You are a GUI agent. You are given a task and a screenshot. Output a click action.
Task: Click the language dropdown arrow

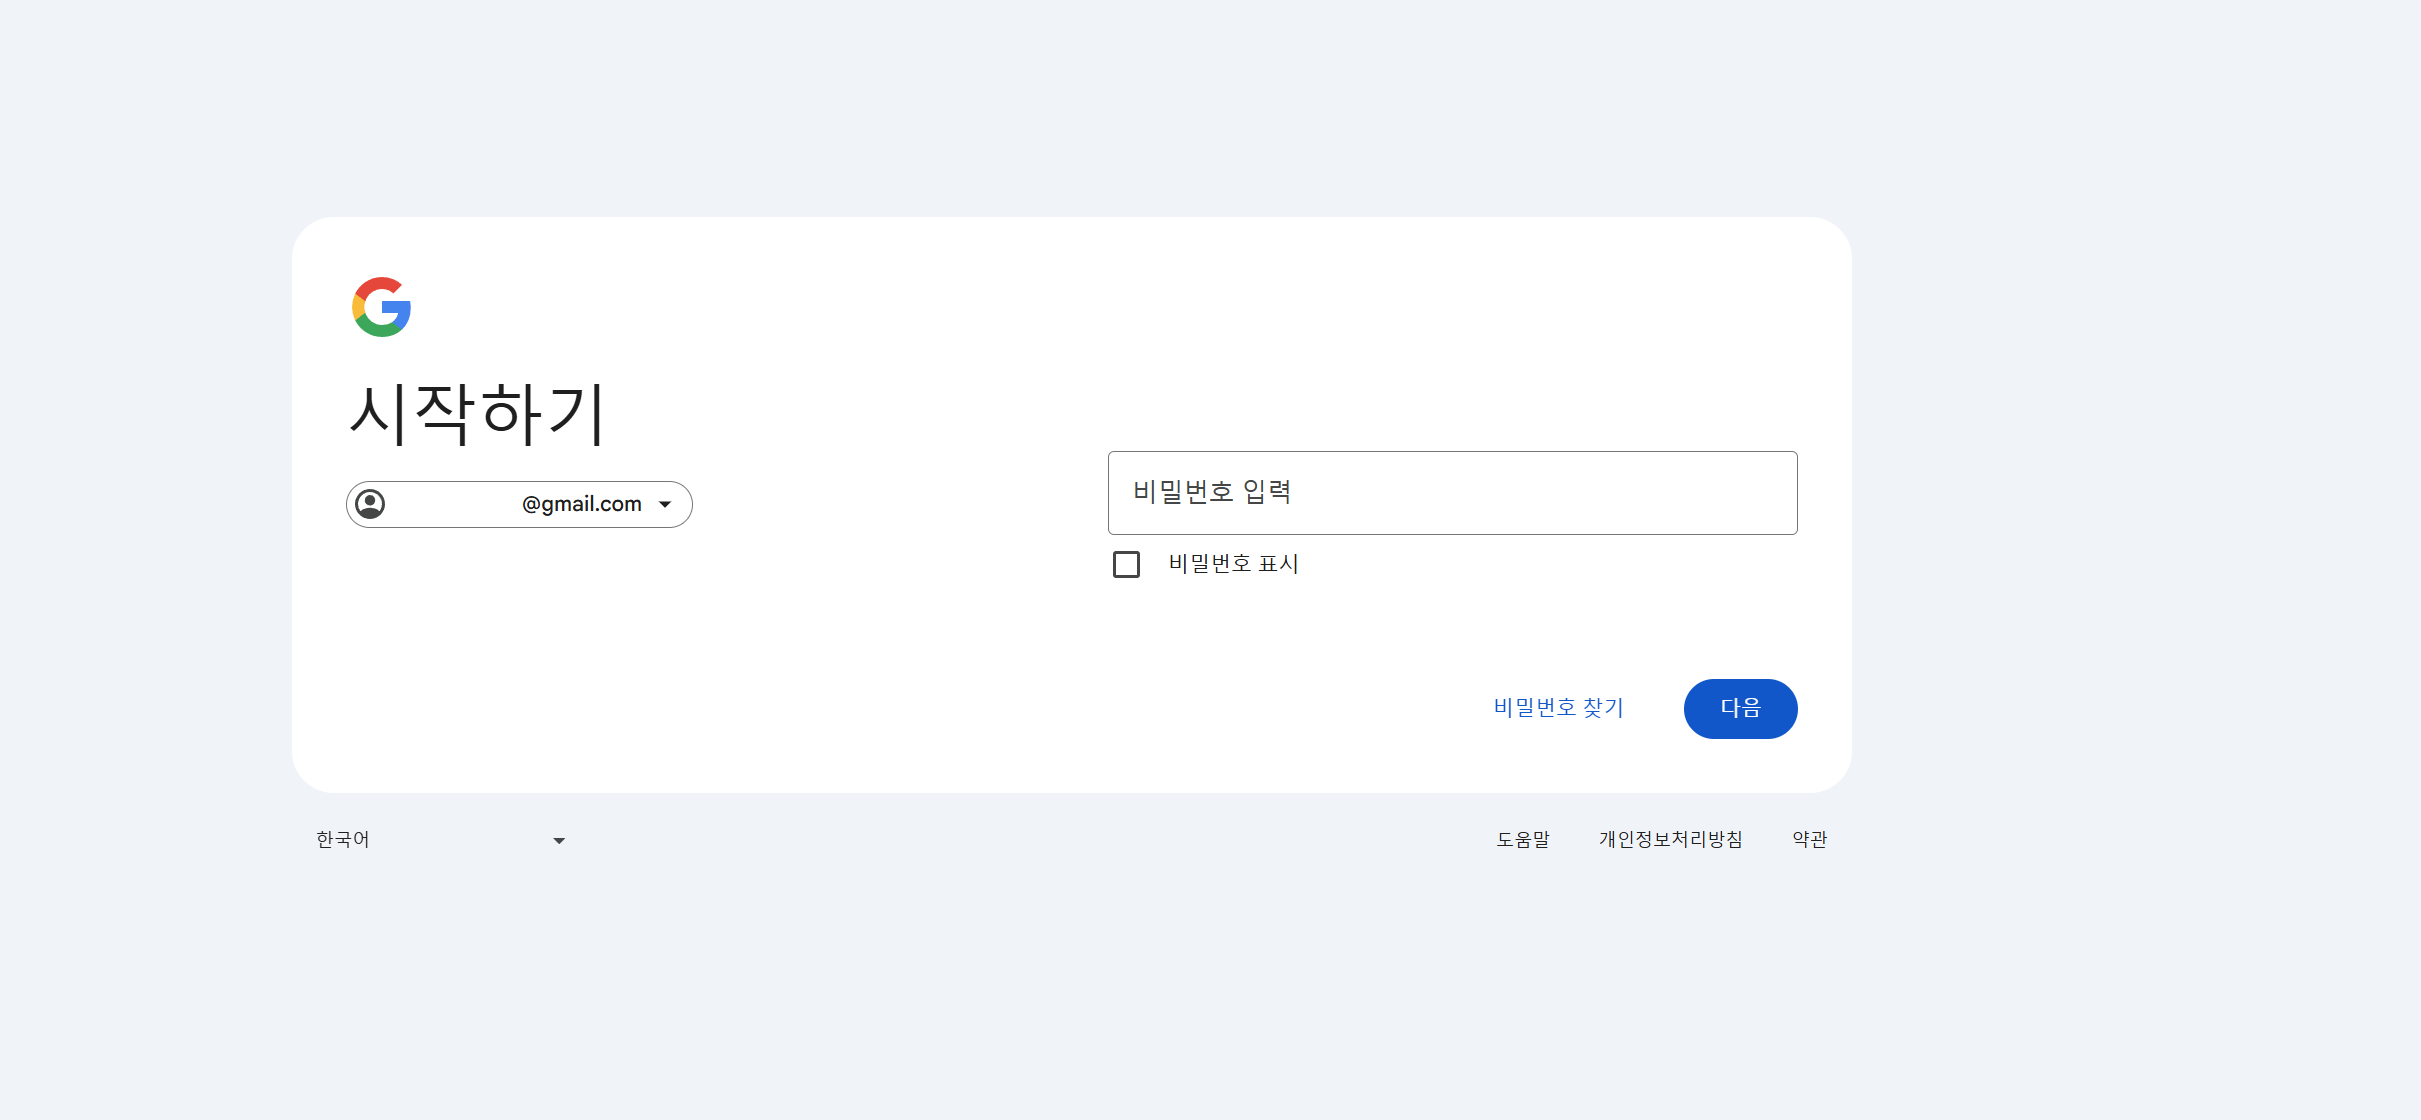coord(559,841)
